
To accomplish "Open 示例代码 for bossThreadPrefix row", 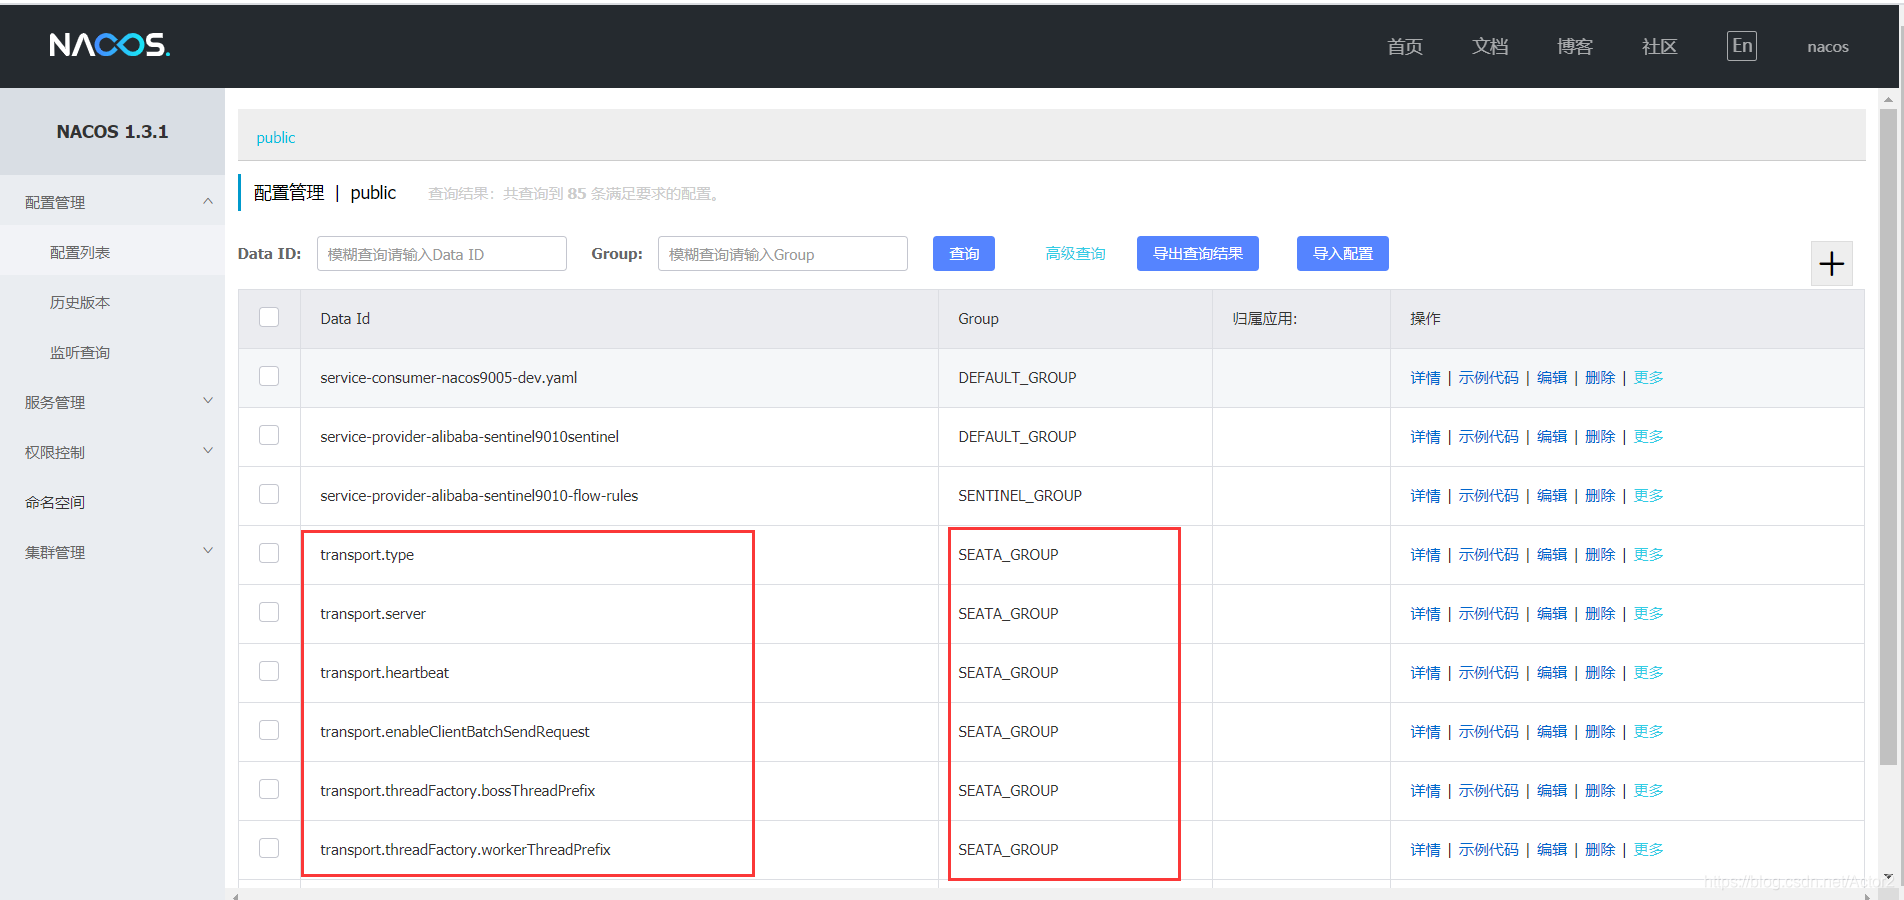I will [1488, 791].
